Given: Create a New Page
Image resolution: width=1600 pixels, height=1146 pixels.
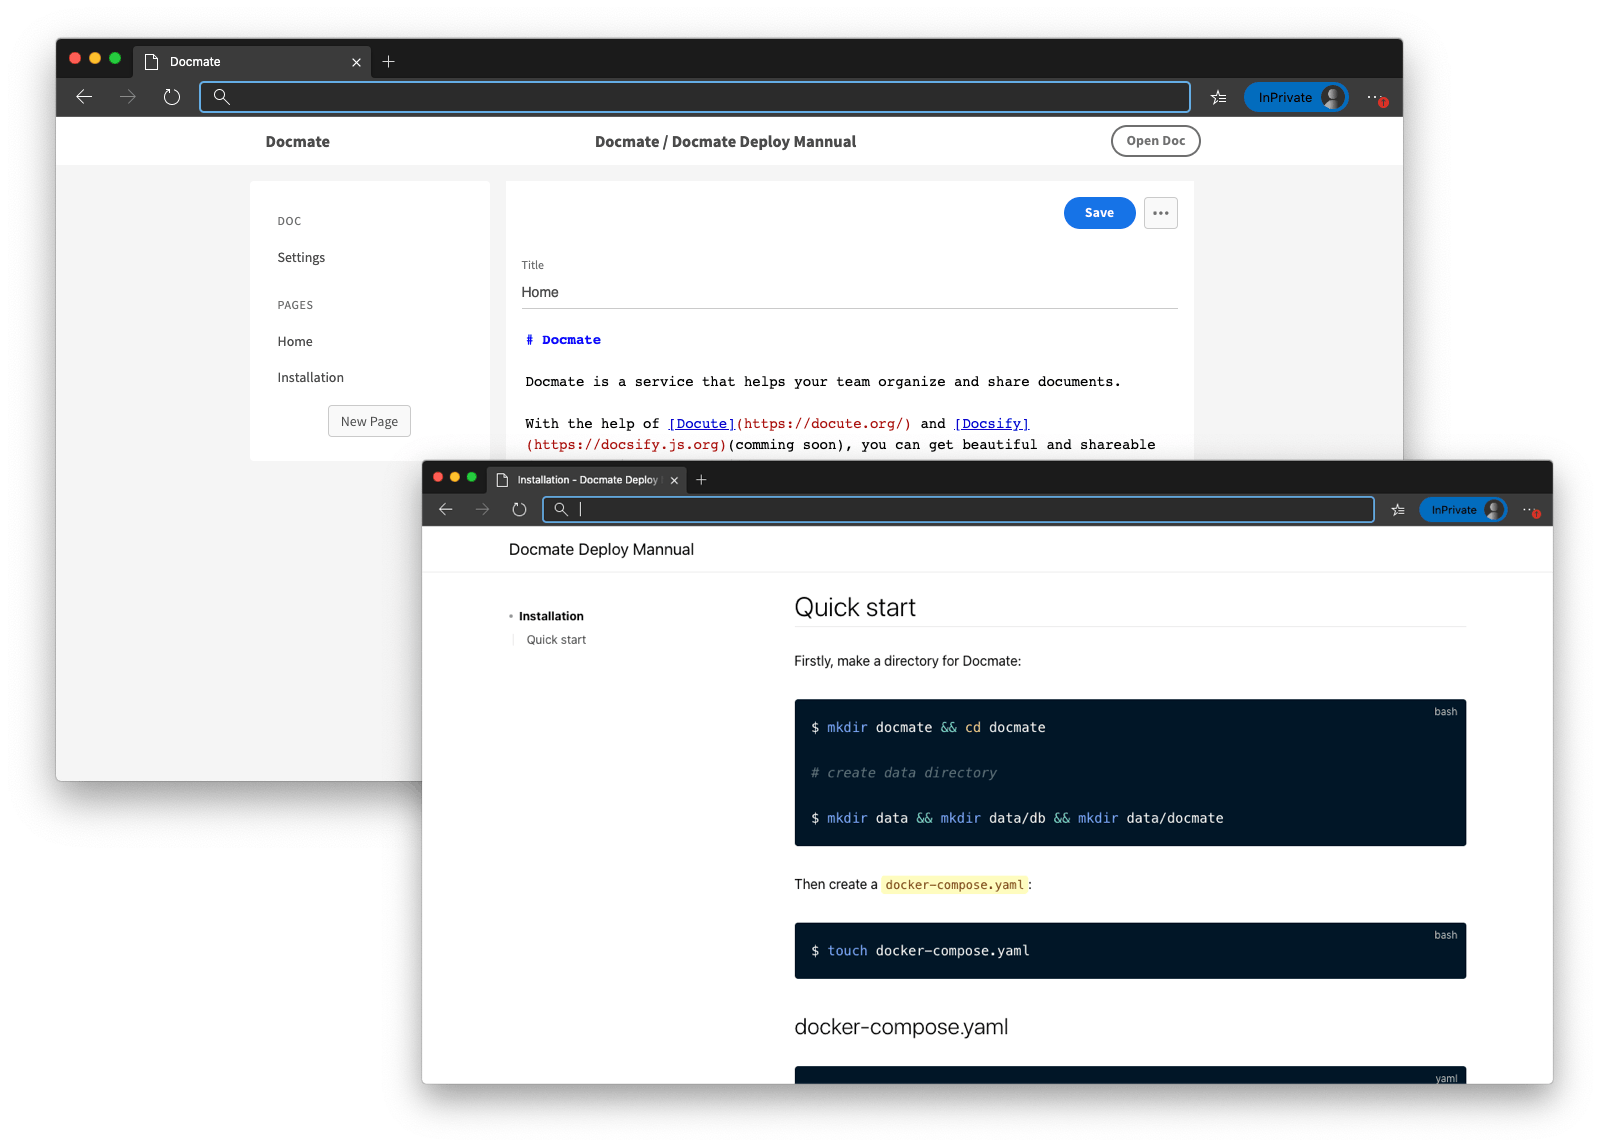Looking at the screenshot, I should click(x=369, y=421).
